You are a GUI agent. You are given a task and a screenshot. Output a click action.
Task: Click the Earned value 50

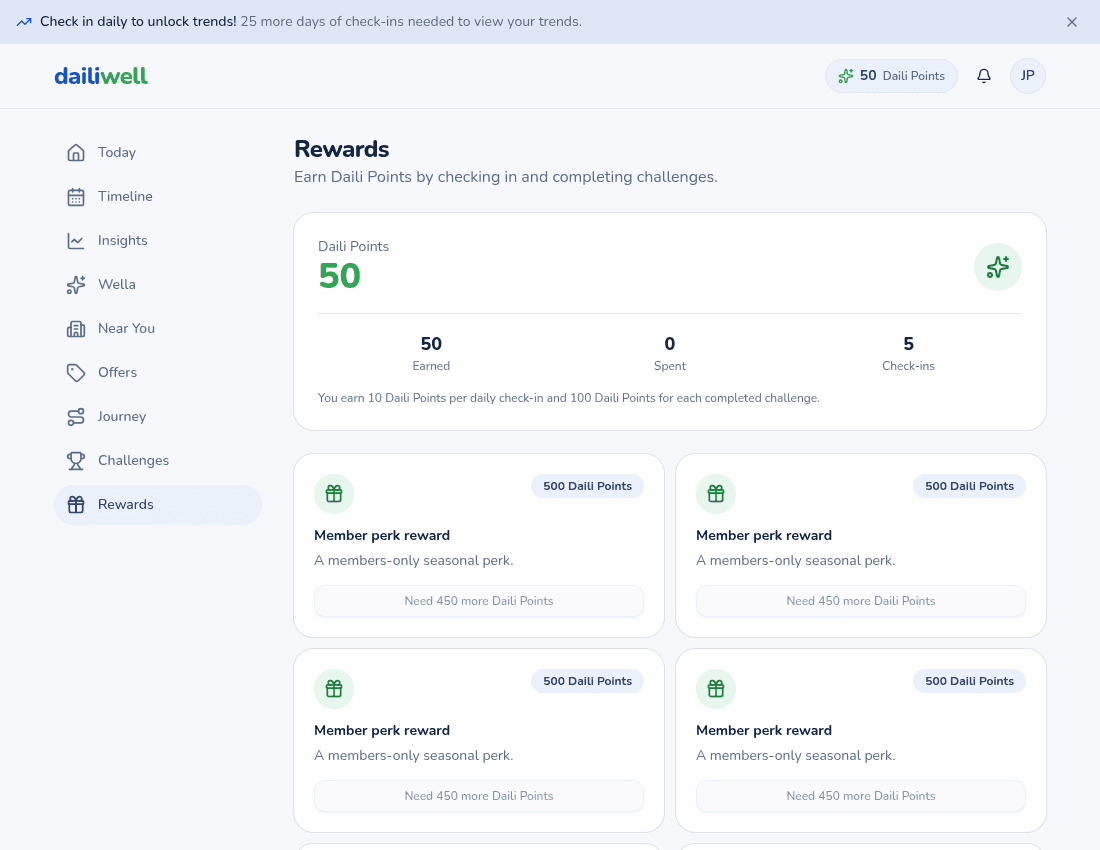(x=431, y=344)
